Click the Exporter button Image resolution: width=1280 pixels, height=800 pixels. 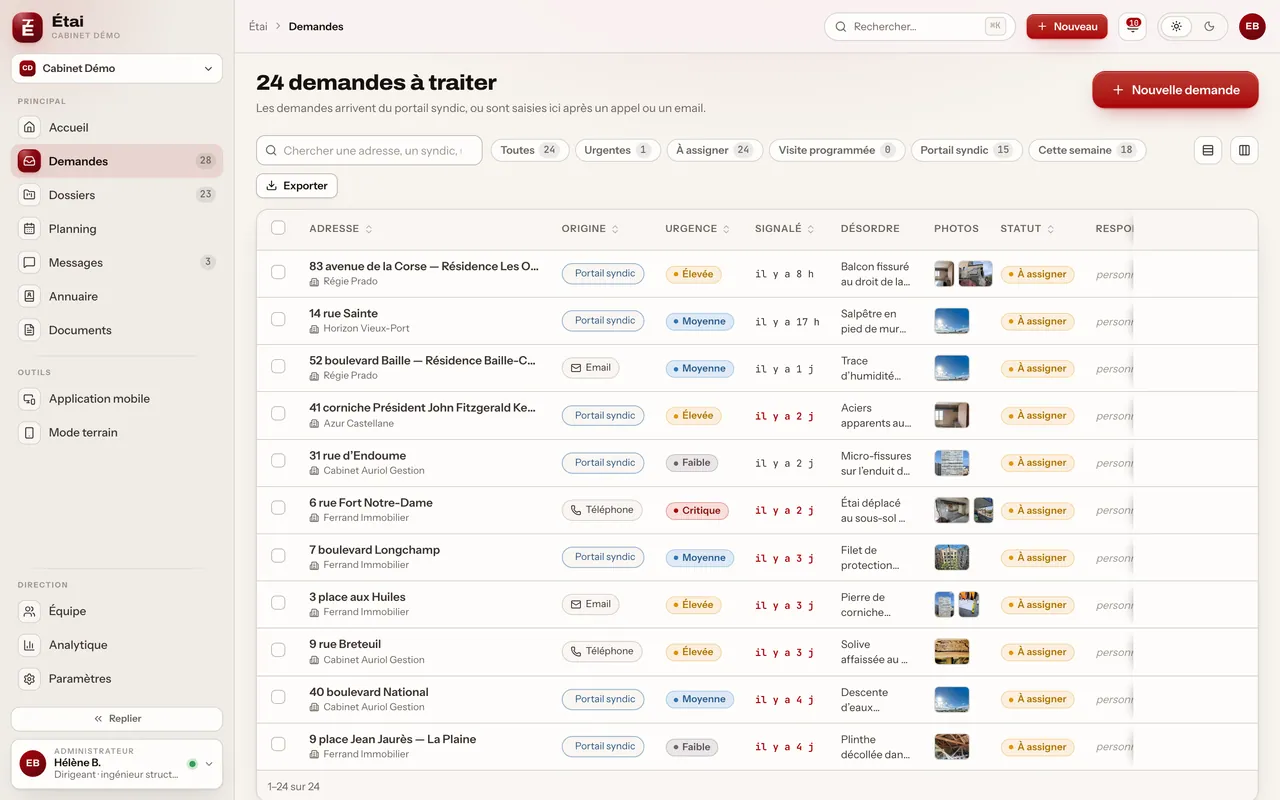pos(297,186)
